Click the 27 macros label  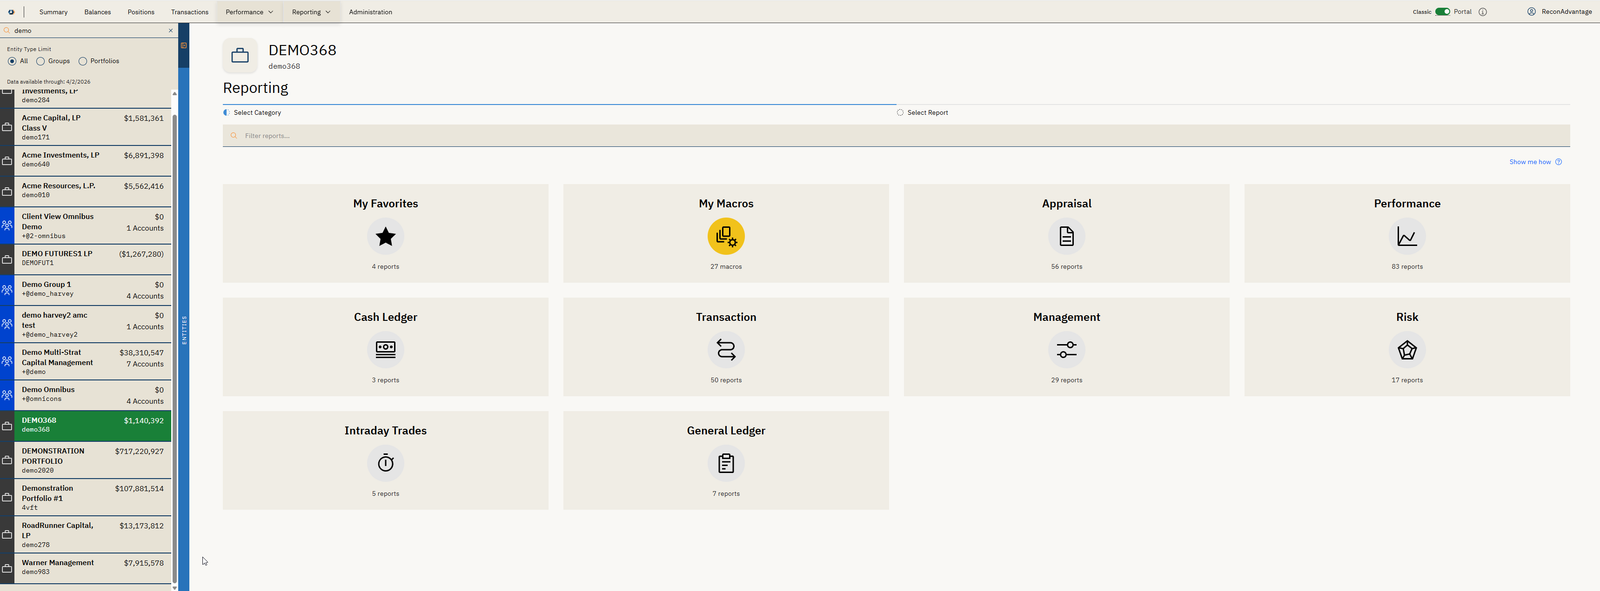point(726,267)
